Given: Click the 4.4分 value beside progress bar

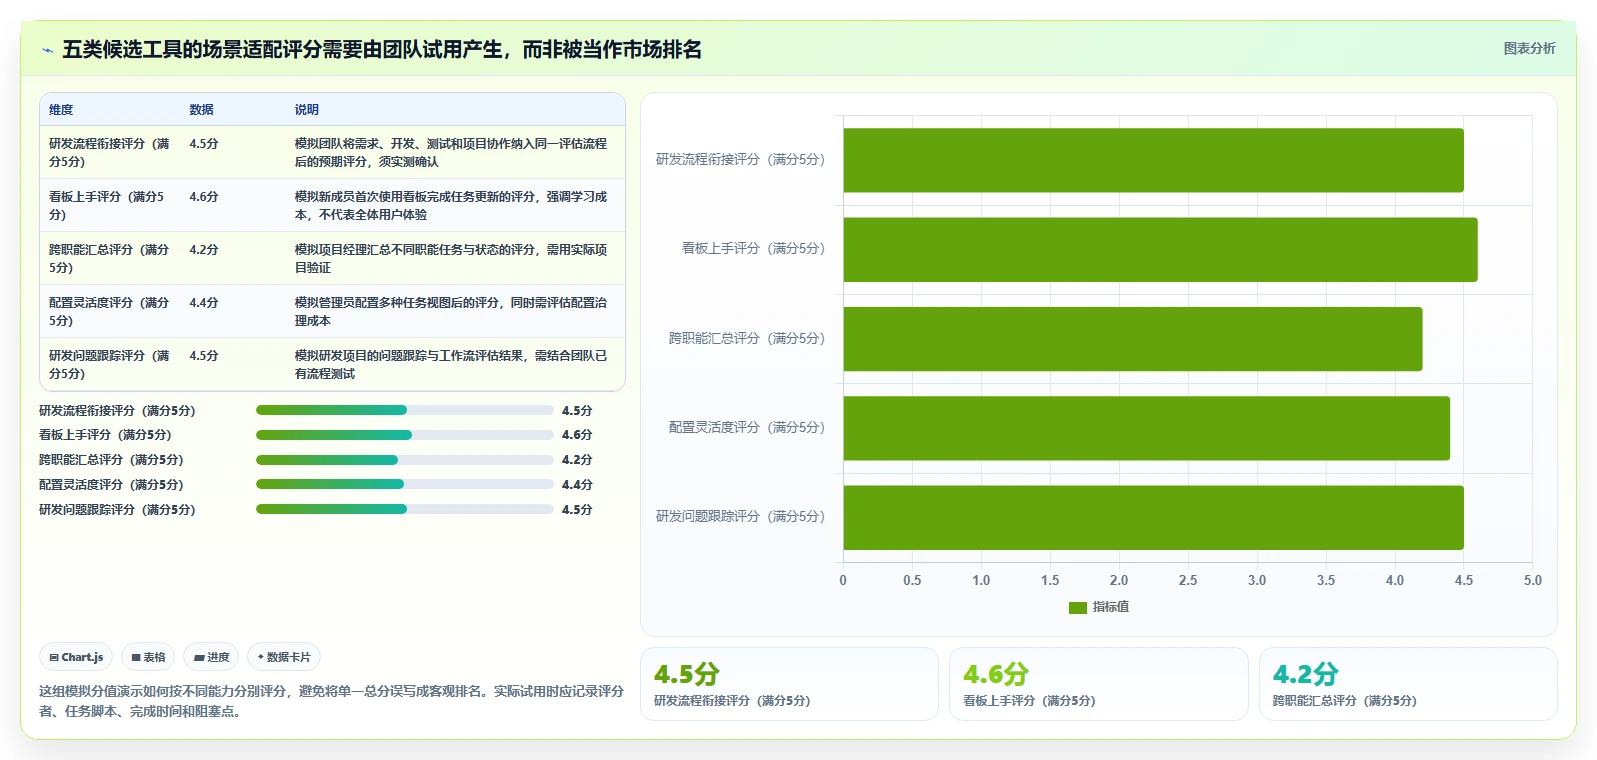Looking at the screenshot, I should point(577,485).
